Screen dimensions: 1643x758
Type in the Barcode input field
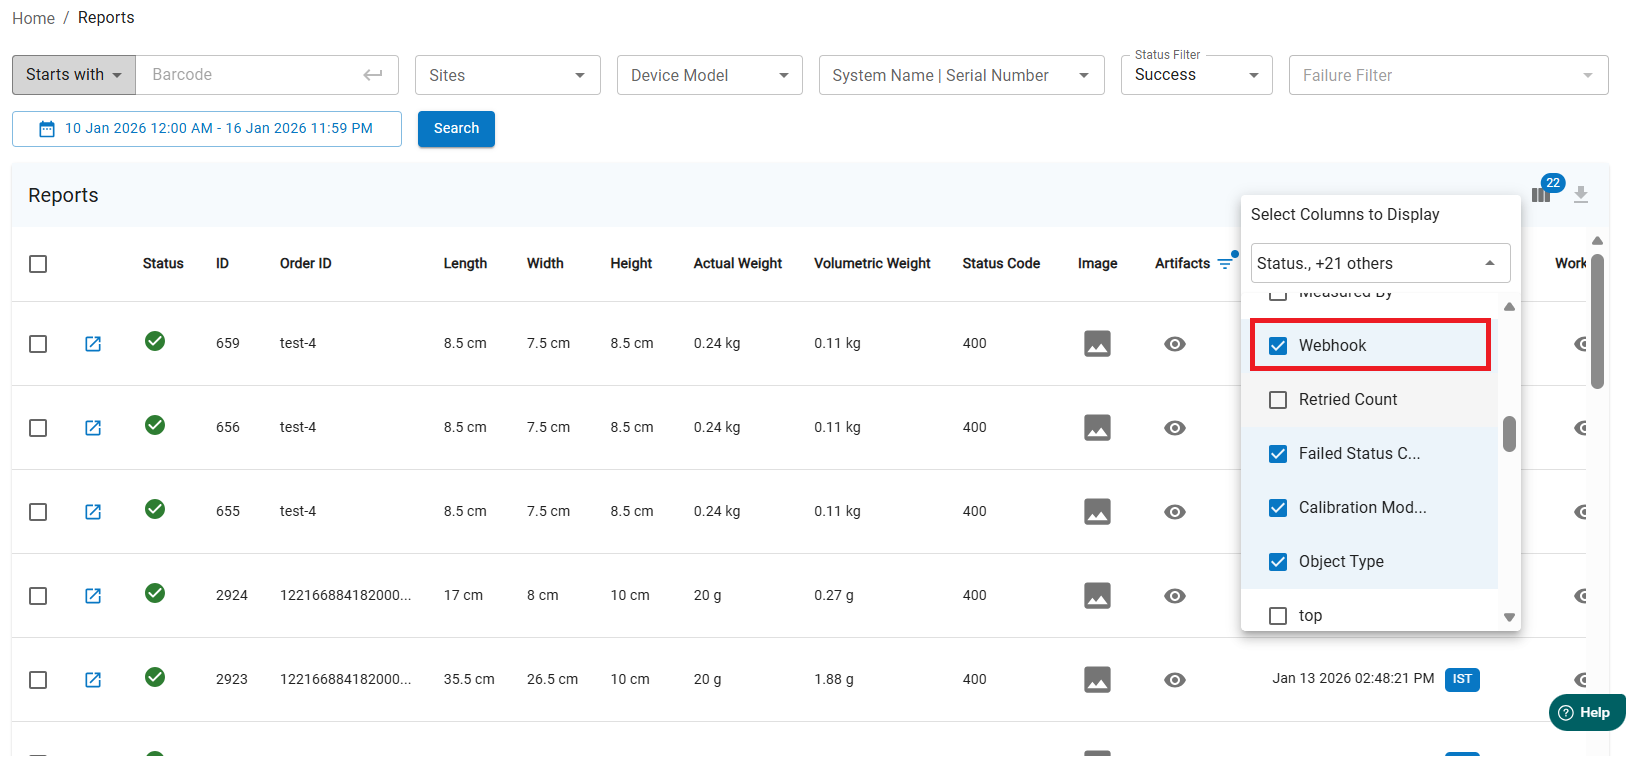[x=250, y=75]
